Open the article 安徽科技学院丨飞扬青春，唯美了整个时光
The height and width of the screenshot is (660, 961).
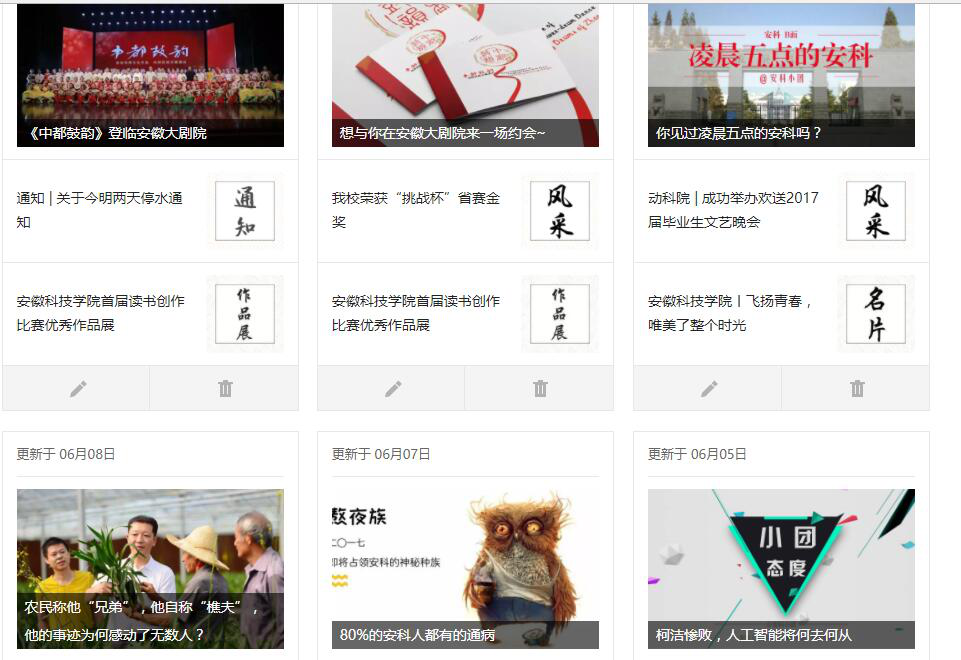[732, 313]
